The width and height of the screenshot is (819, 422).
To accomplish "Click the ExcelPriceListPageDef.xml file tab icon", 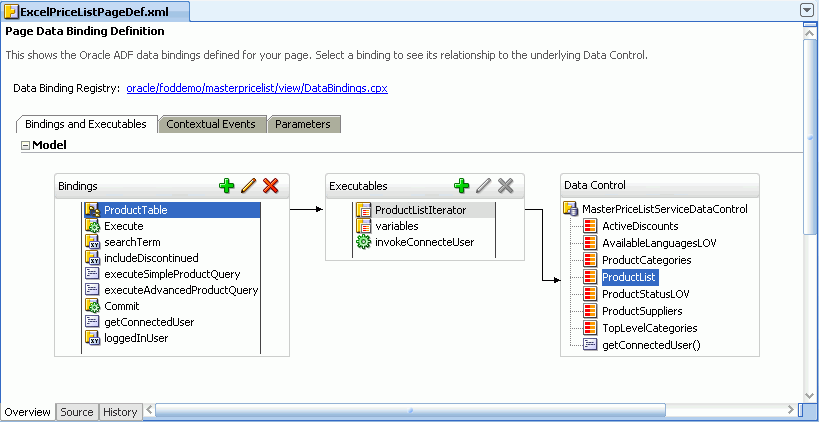I will click(10, 11).
